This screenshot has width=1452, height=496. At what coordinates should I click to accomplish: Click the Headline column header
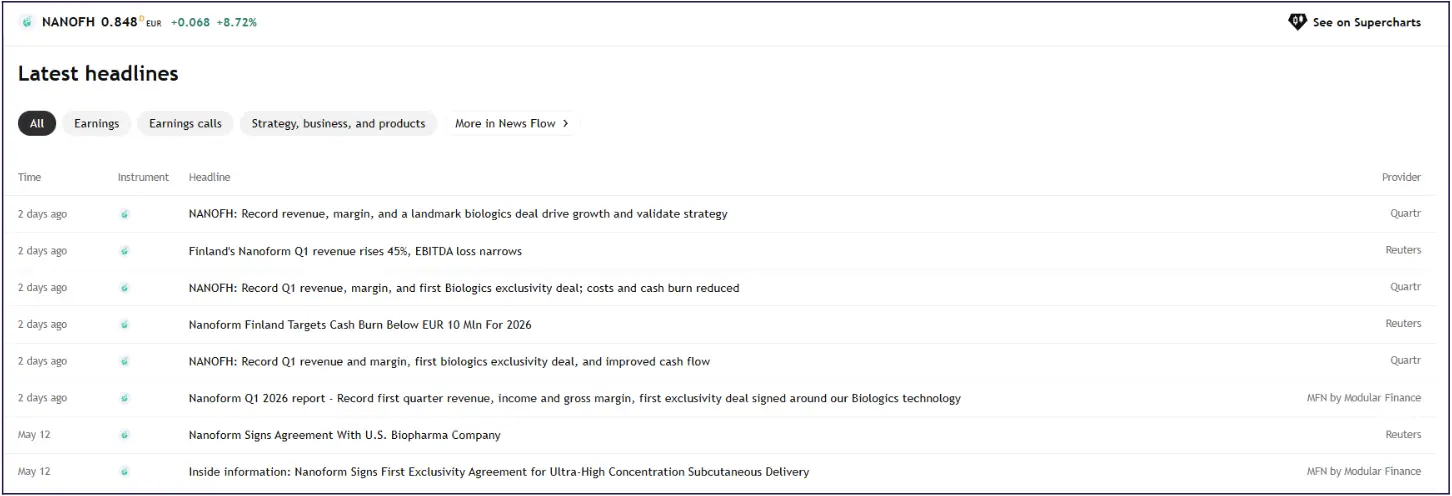[x=209, y=177]
